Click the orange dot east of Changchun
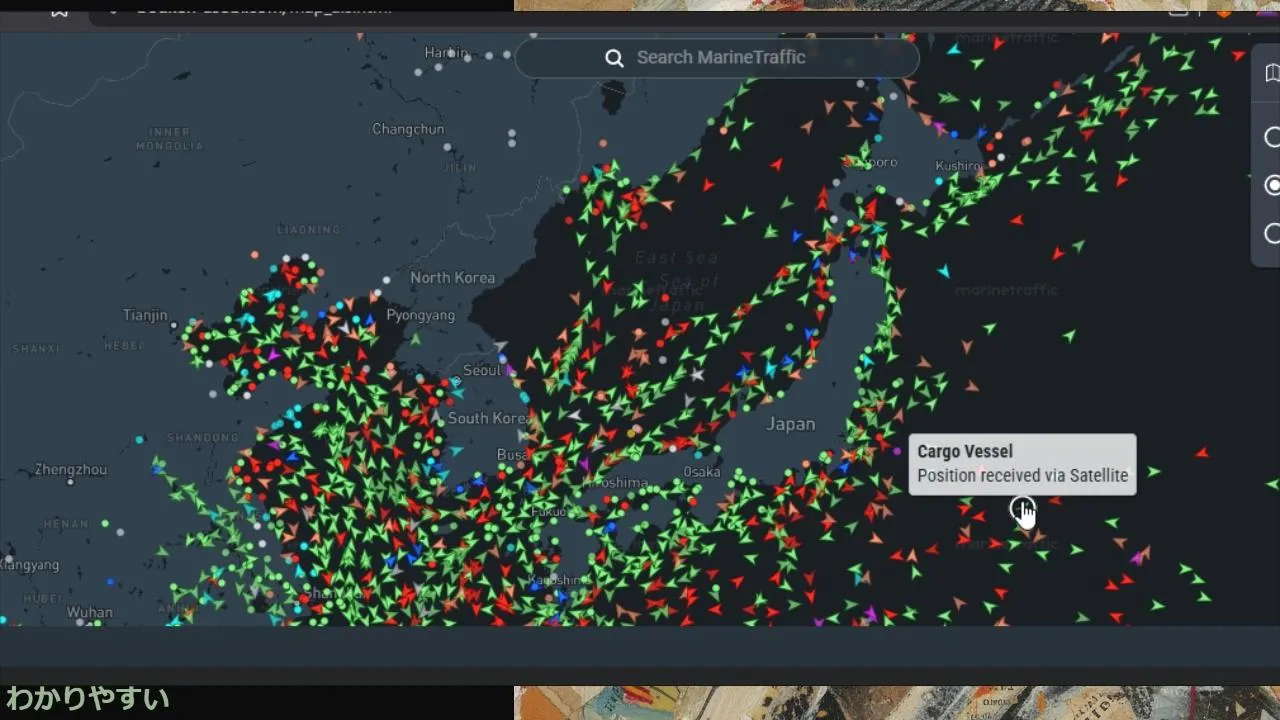Screen dimensions: 1280x720 [x=603, y=143]
